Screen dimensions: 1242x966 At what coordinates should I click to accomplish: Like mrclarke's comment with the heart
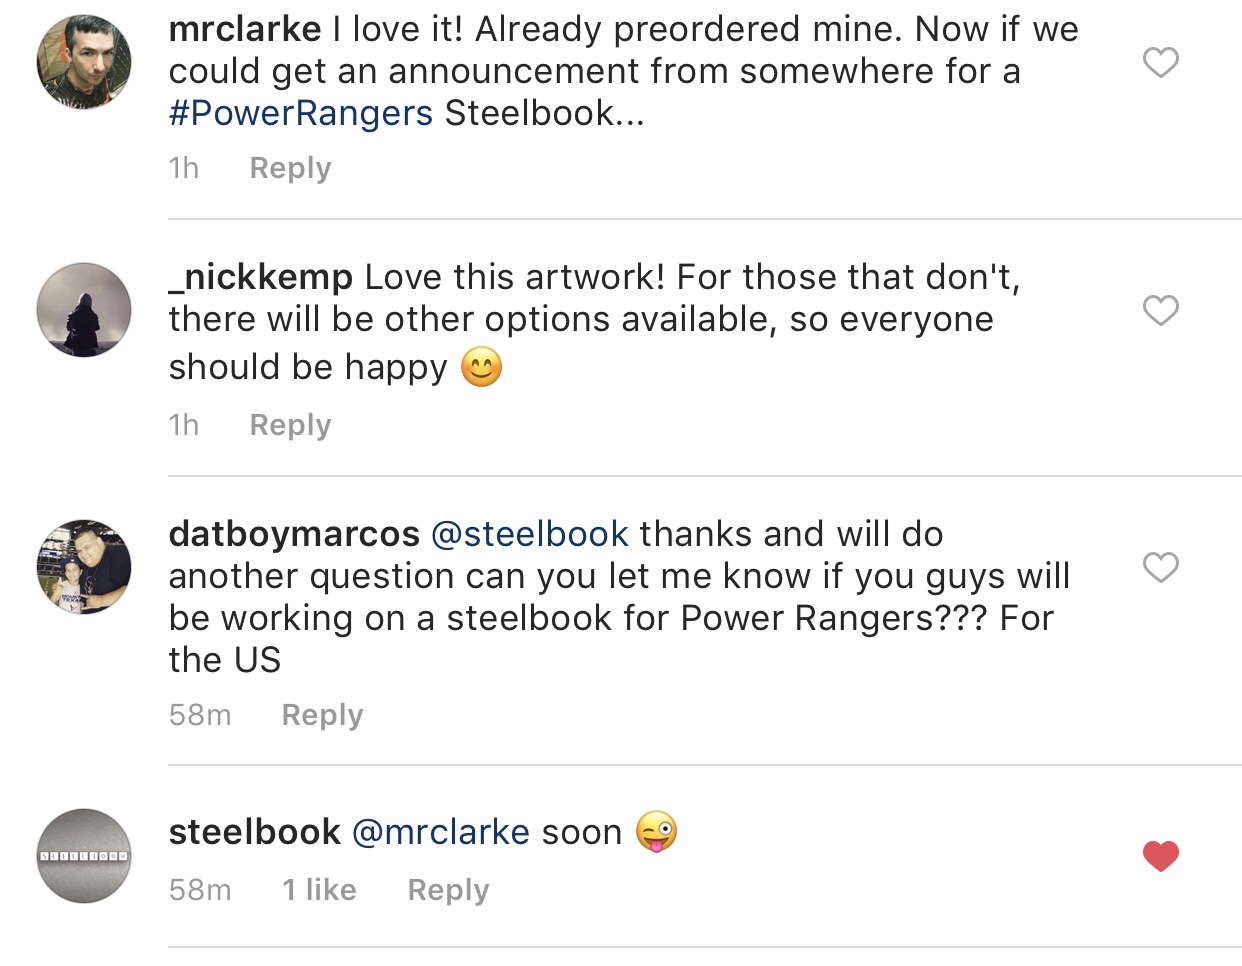pyautogui.click(x=1160, y=63)
